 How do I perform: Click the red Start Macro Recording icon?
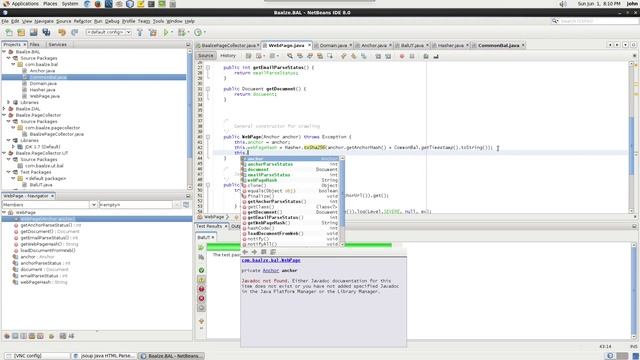click(x=402, y=56)
